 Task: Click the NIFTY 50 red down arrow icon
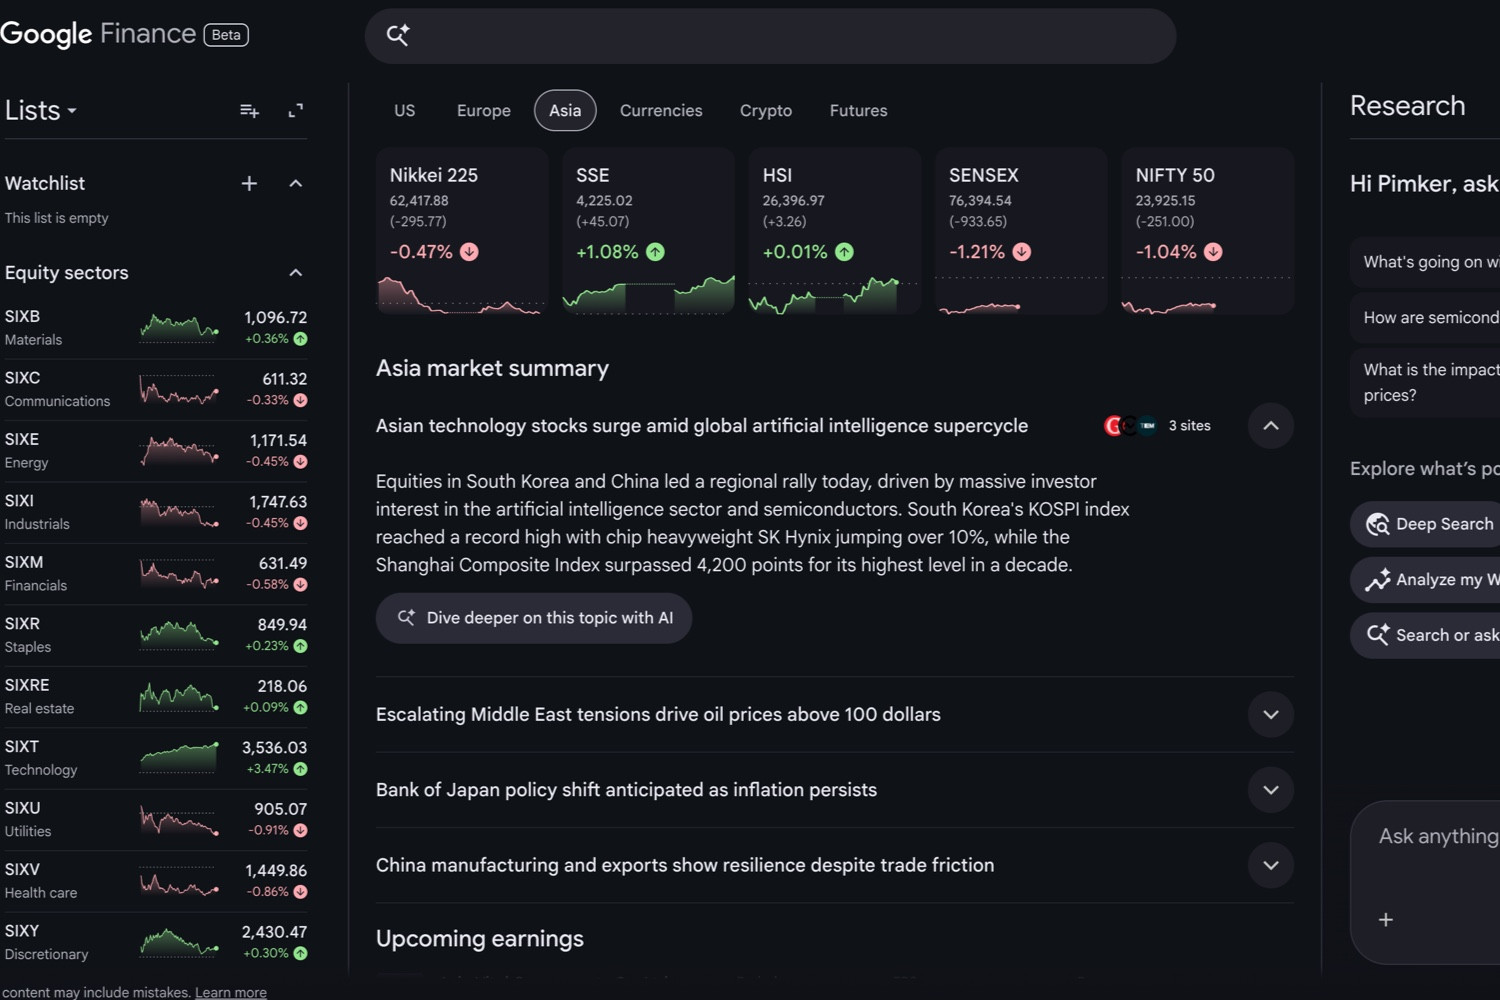(x=1213, y=252)
